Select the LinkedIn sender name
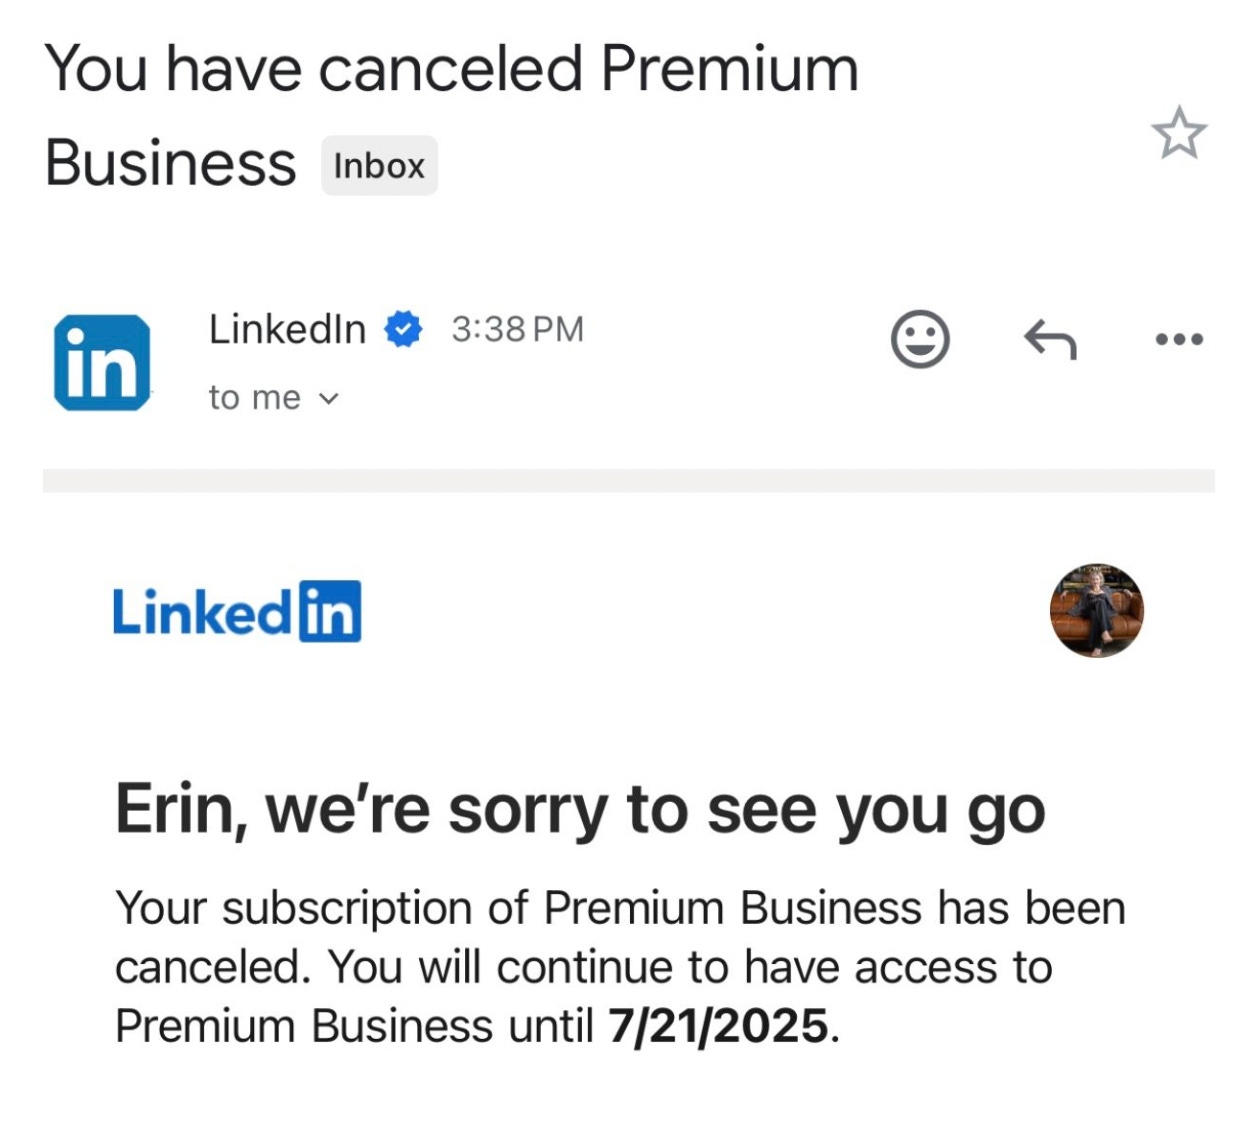The image size is (1238, 1148). point(287,329)
